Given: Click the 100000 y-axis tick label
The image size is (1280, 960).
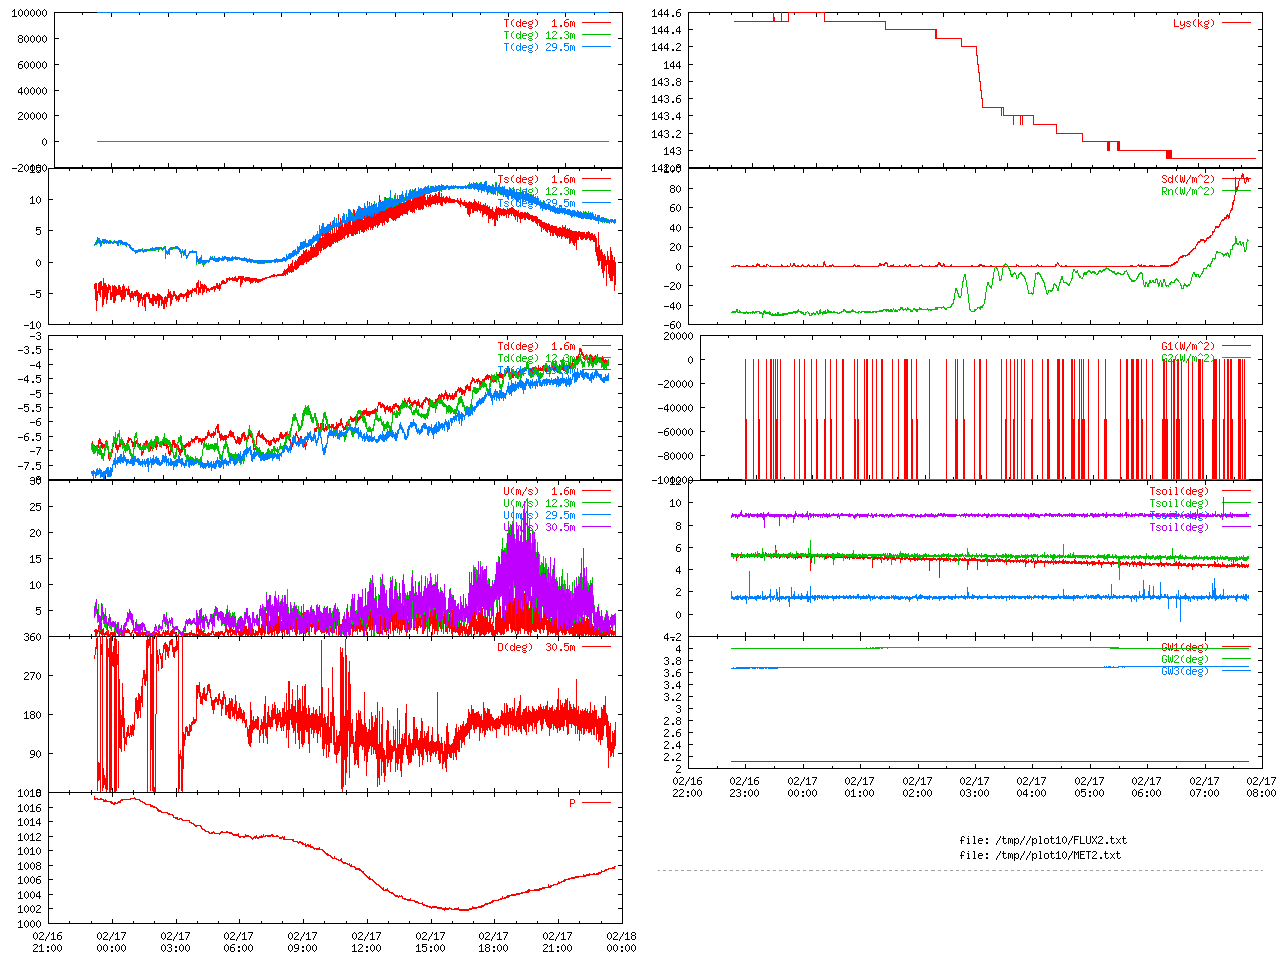Looking at the screenshot, I should click(x=28, y=13).
